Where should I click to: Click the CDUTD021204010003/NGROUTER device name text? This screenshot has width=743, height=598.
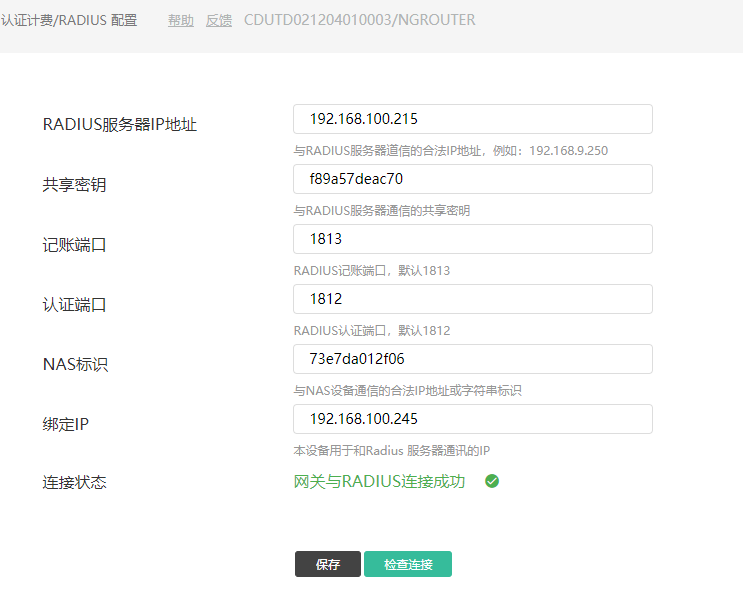pyautogui.click(x=359, y=20)
